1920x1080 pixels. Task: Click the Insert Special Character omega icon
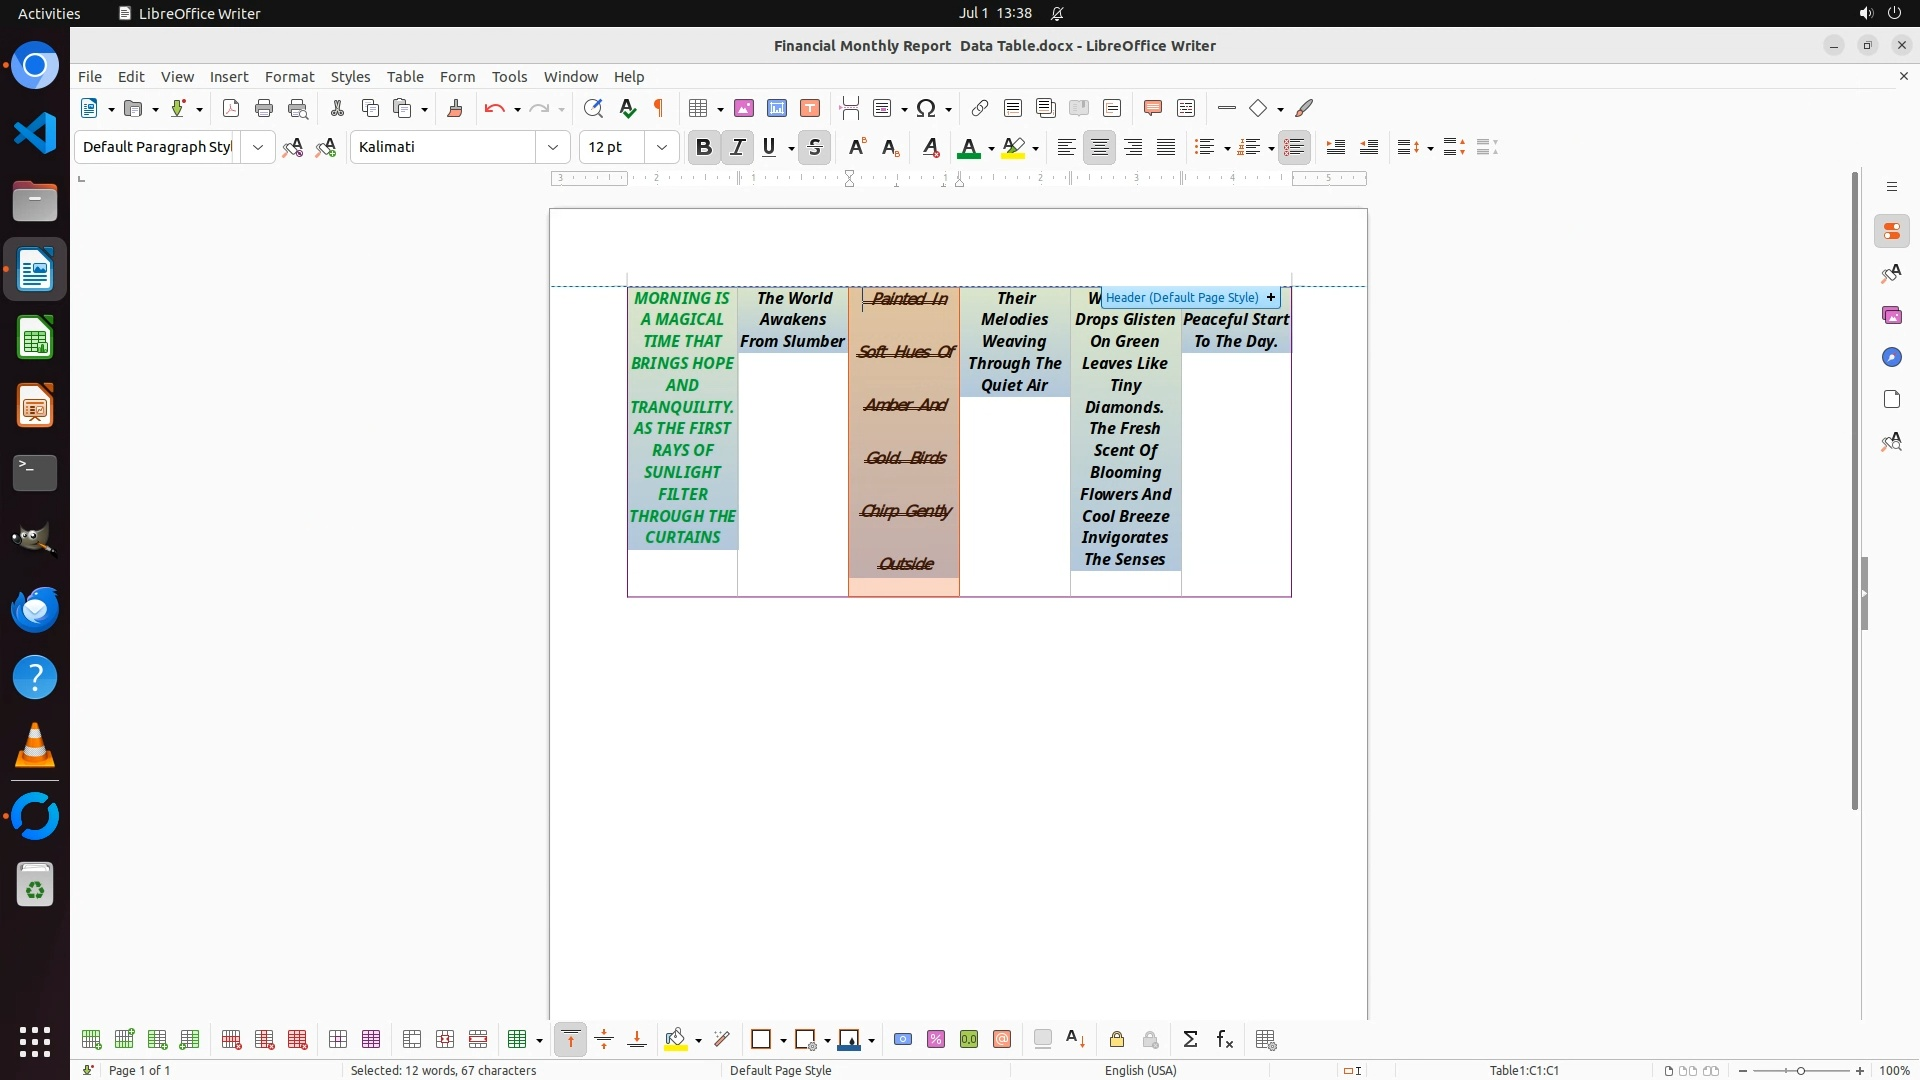coord(926,108)
